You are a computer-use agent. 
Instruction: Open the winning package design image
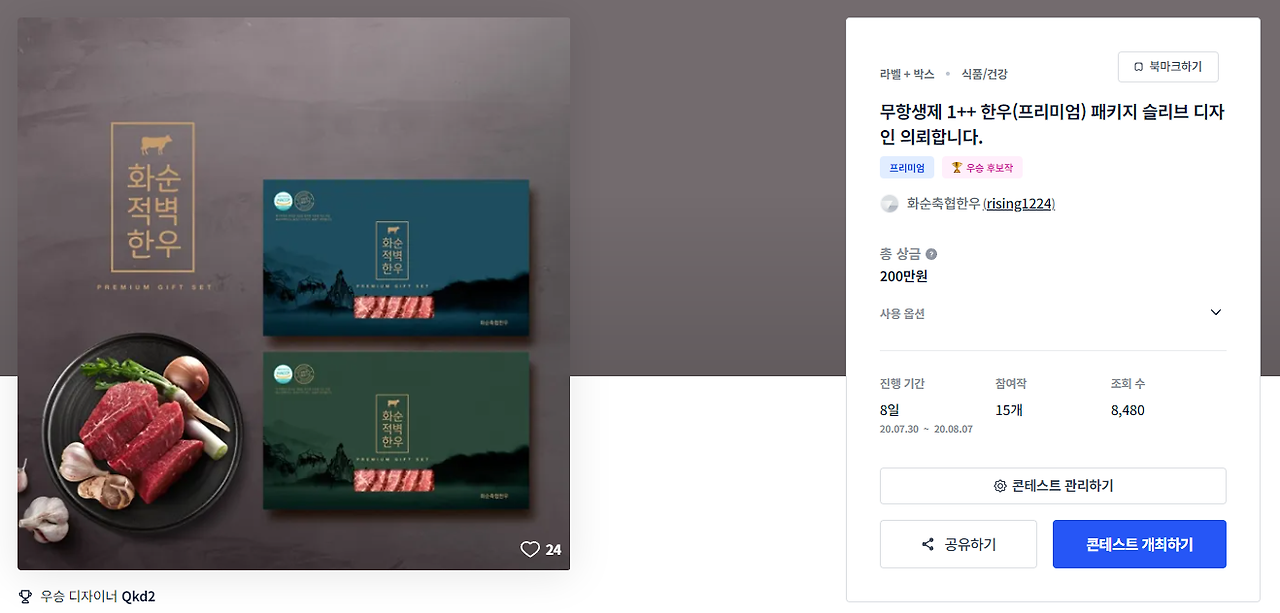click(294, 293)
